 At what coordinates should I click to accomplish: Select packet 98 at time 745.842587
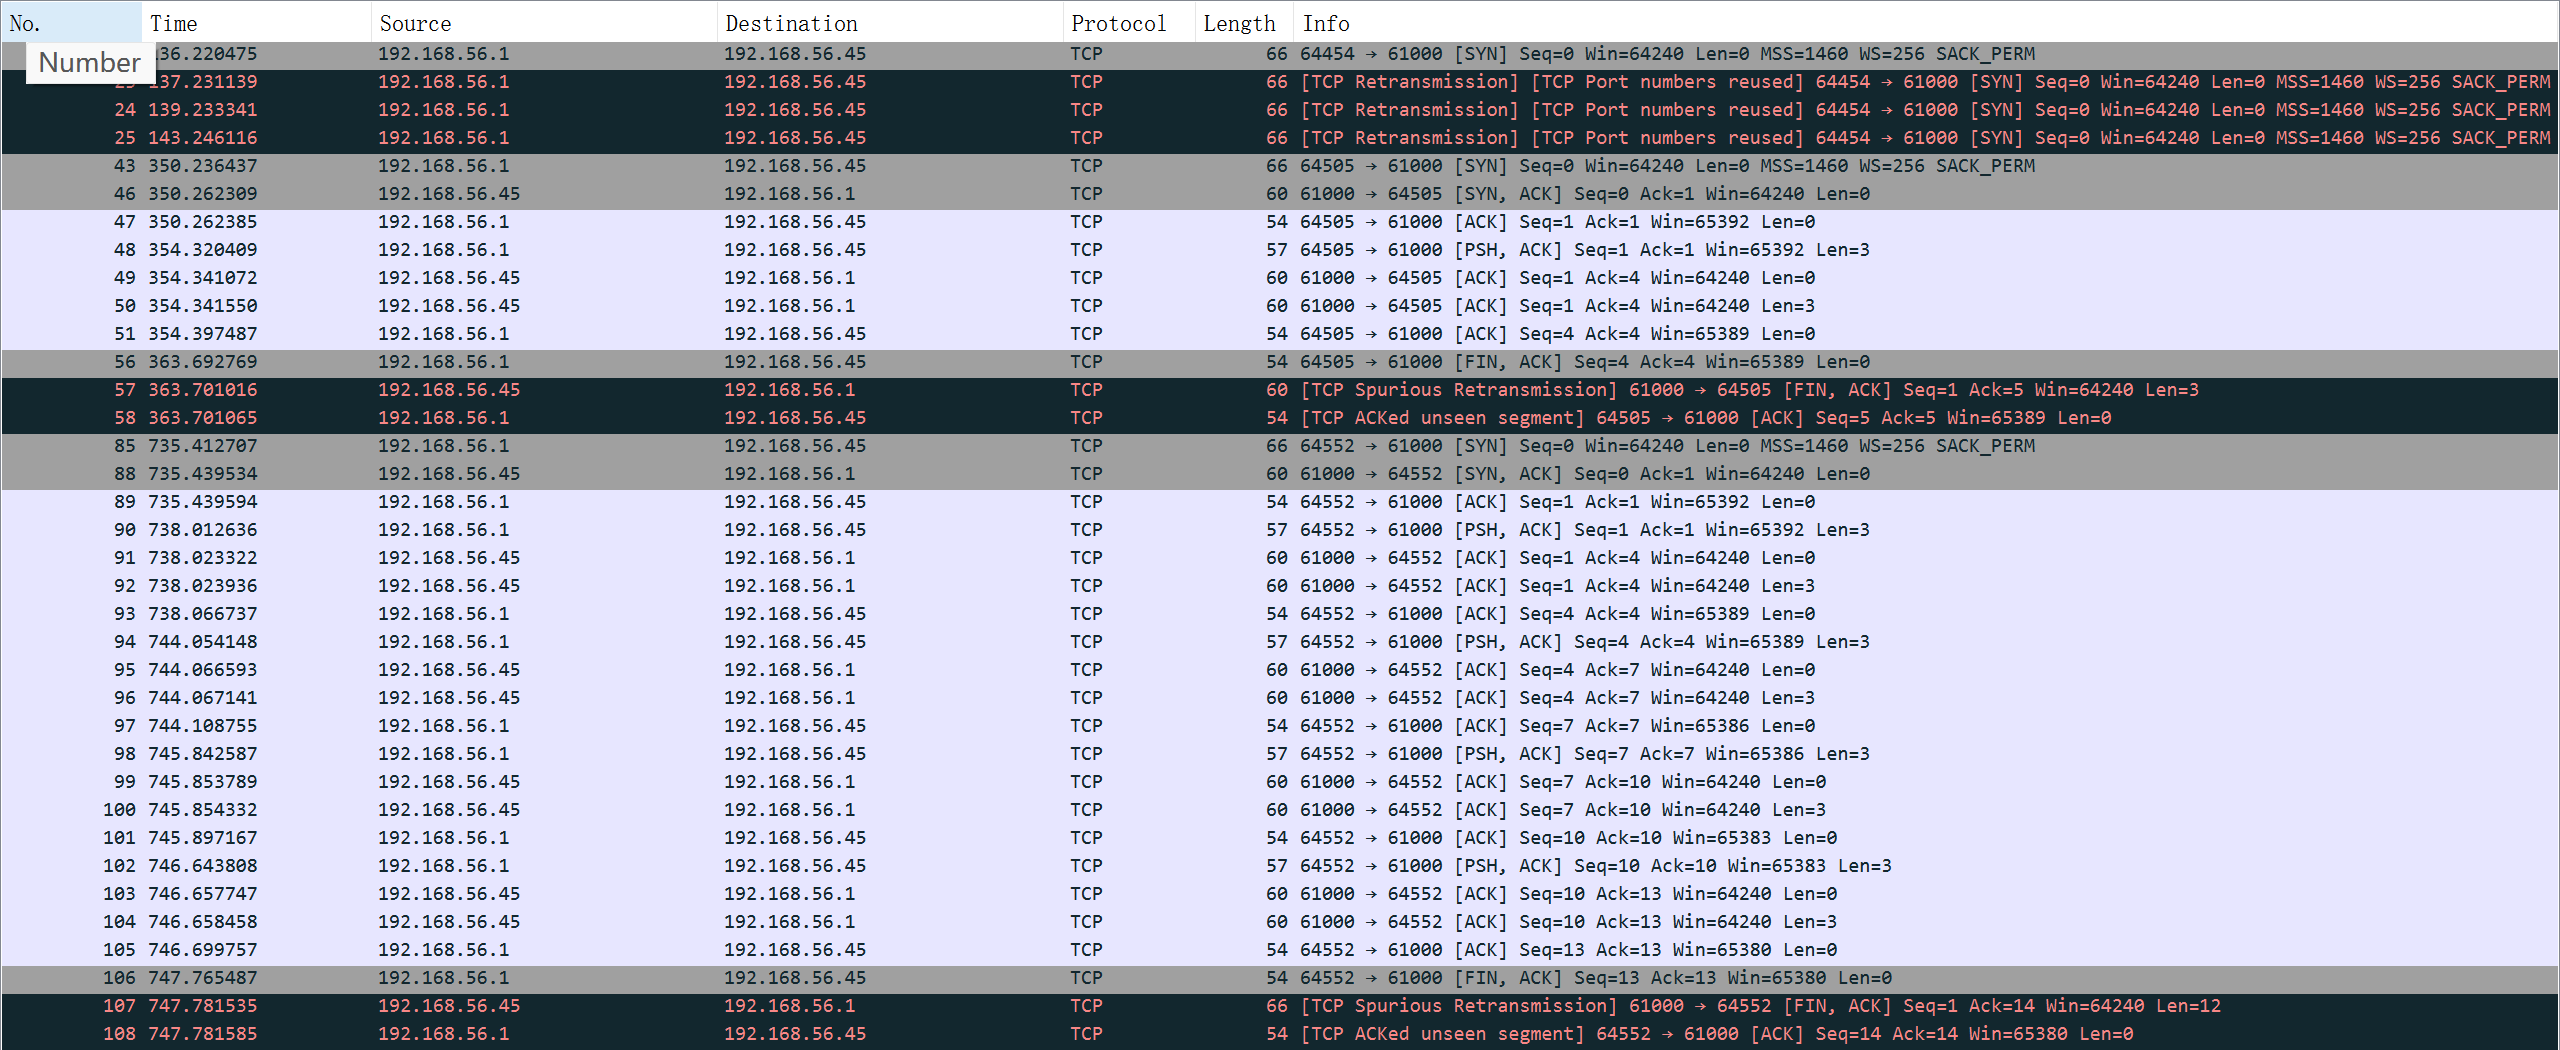tap(1280, 754)
